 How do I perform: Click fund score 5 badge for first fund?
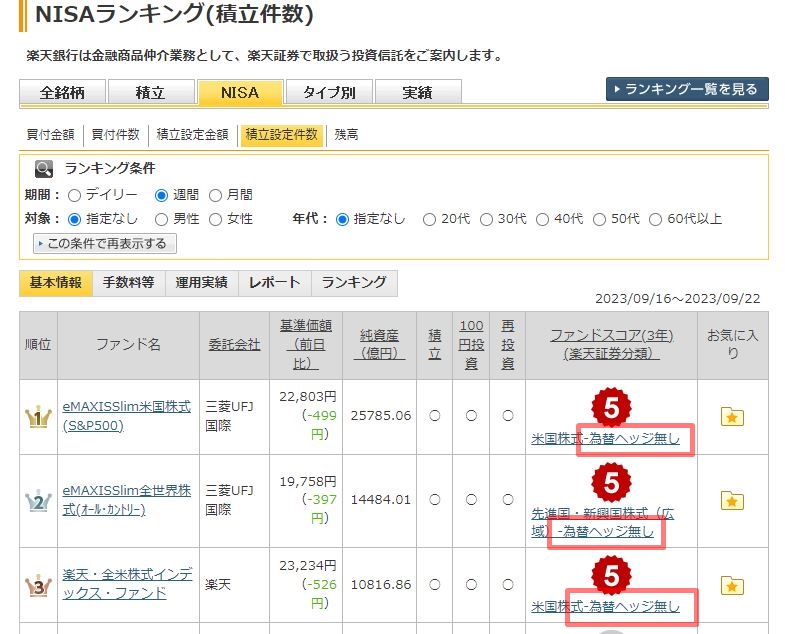[x=610, y=407]
